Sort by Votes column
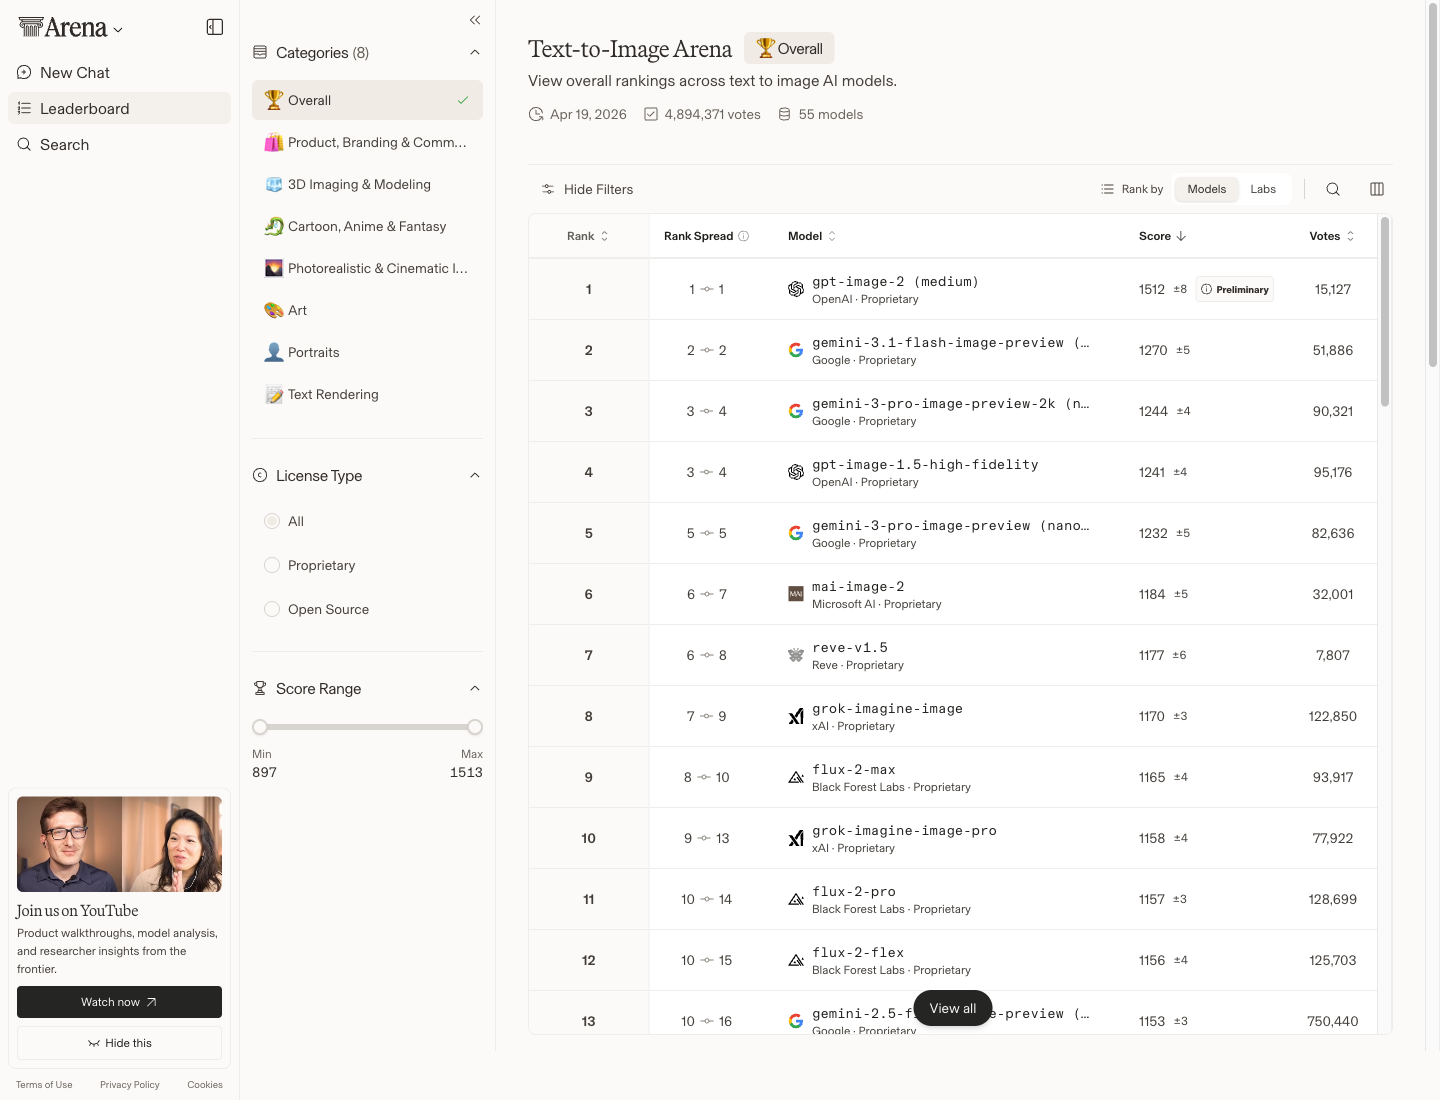Screen dimensions: 1440x1100 coord(1331,236)
